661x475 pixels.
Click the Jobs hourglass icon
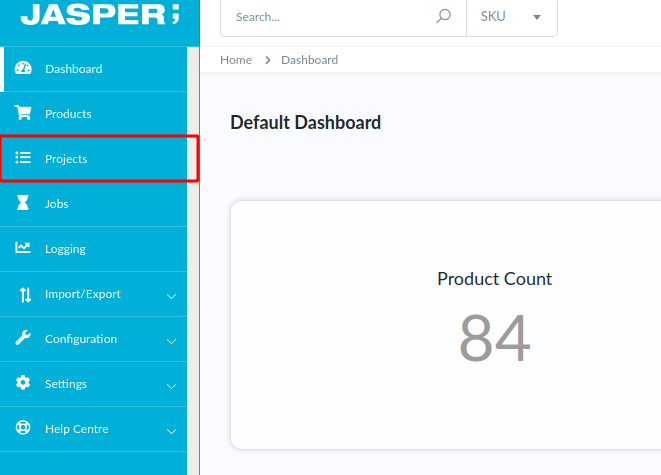(x=24, y=204)
